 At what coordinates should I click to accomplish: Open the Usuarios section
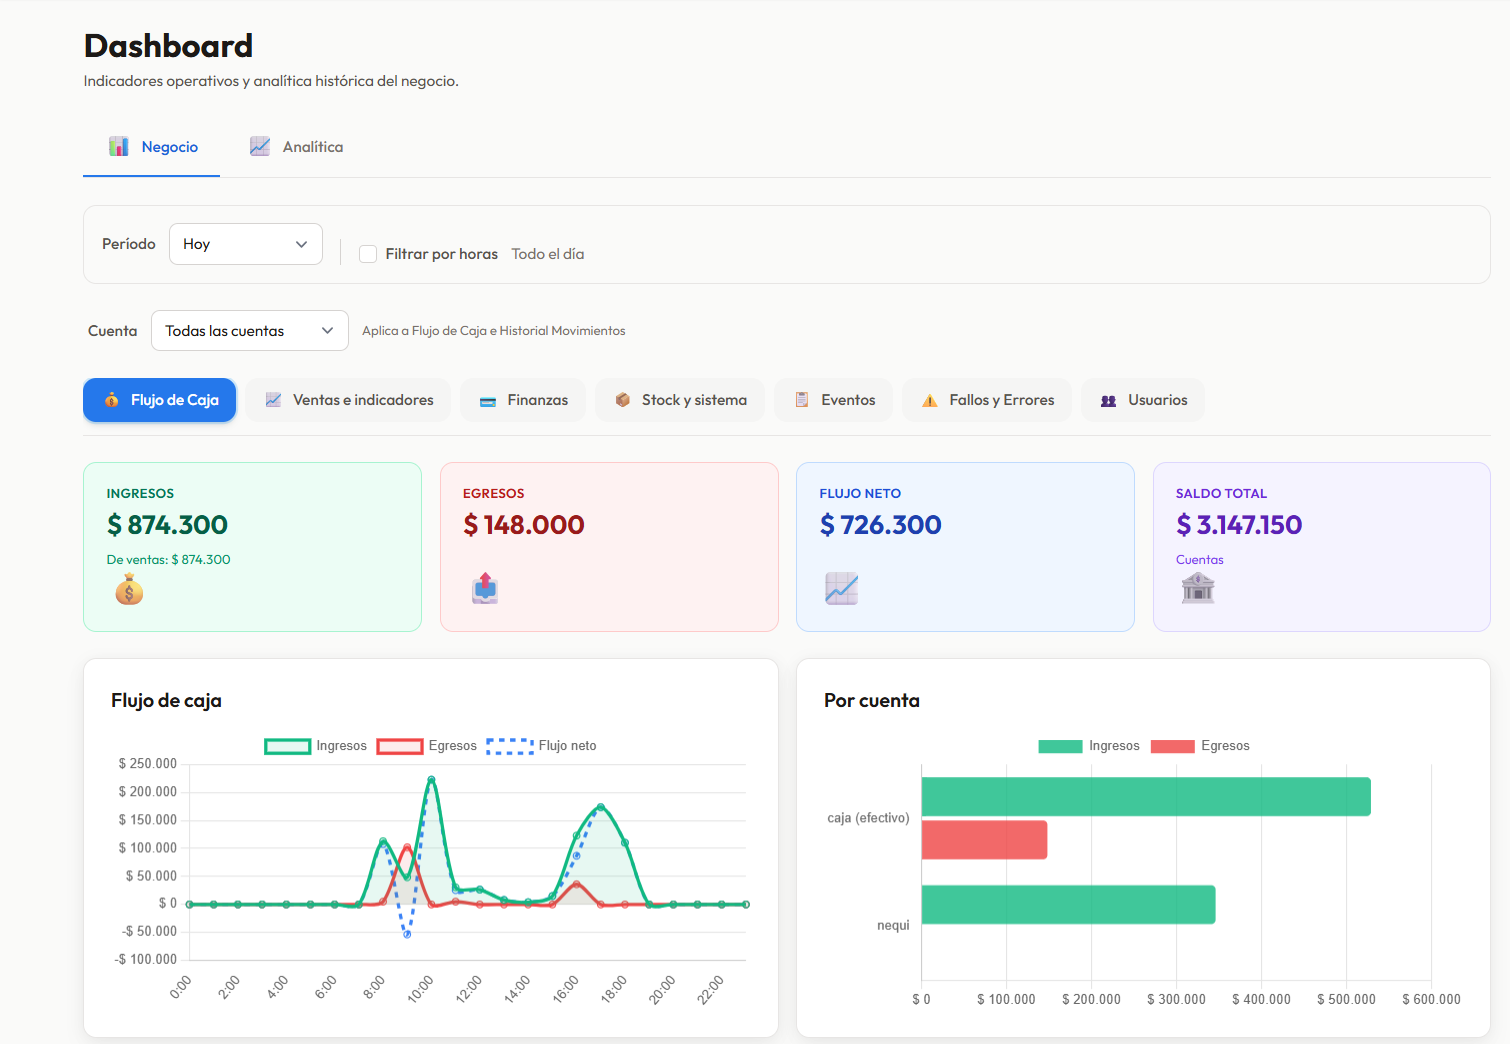coord(1143,400)
